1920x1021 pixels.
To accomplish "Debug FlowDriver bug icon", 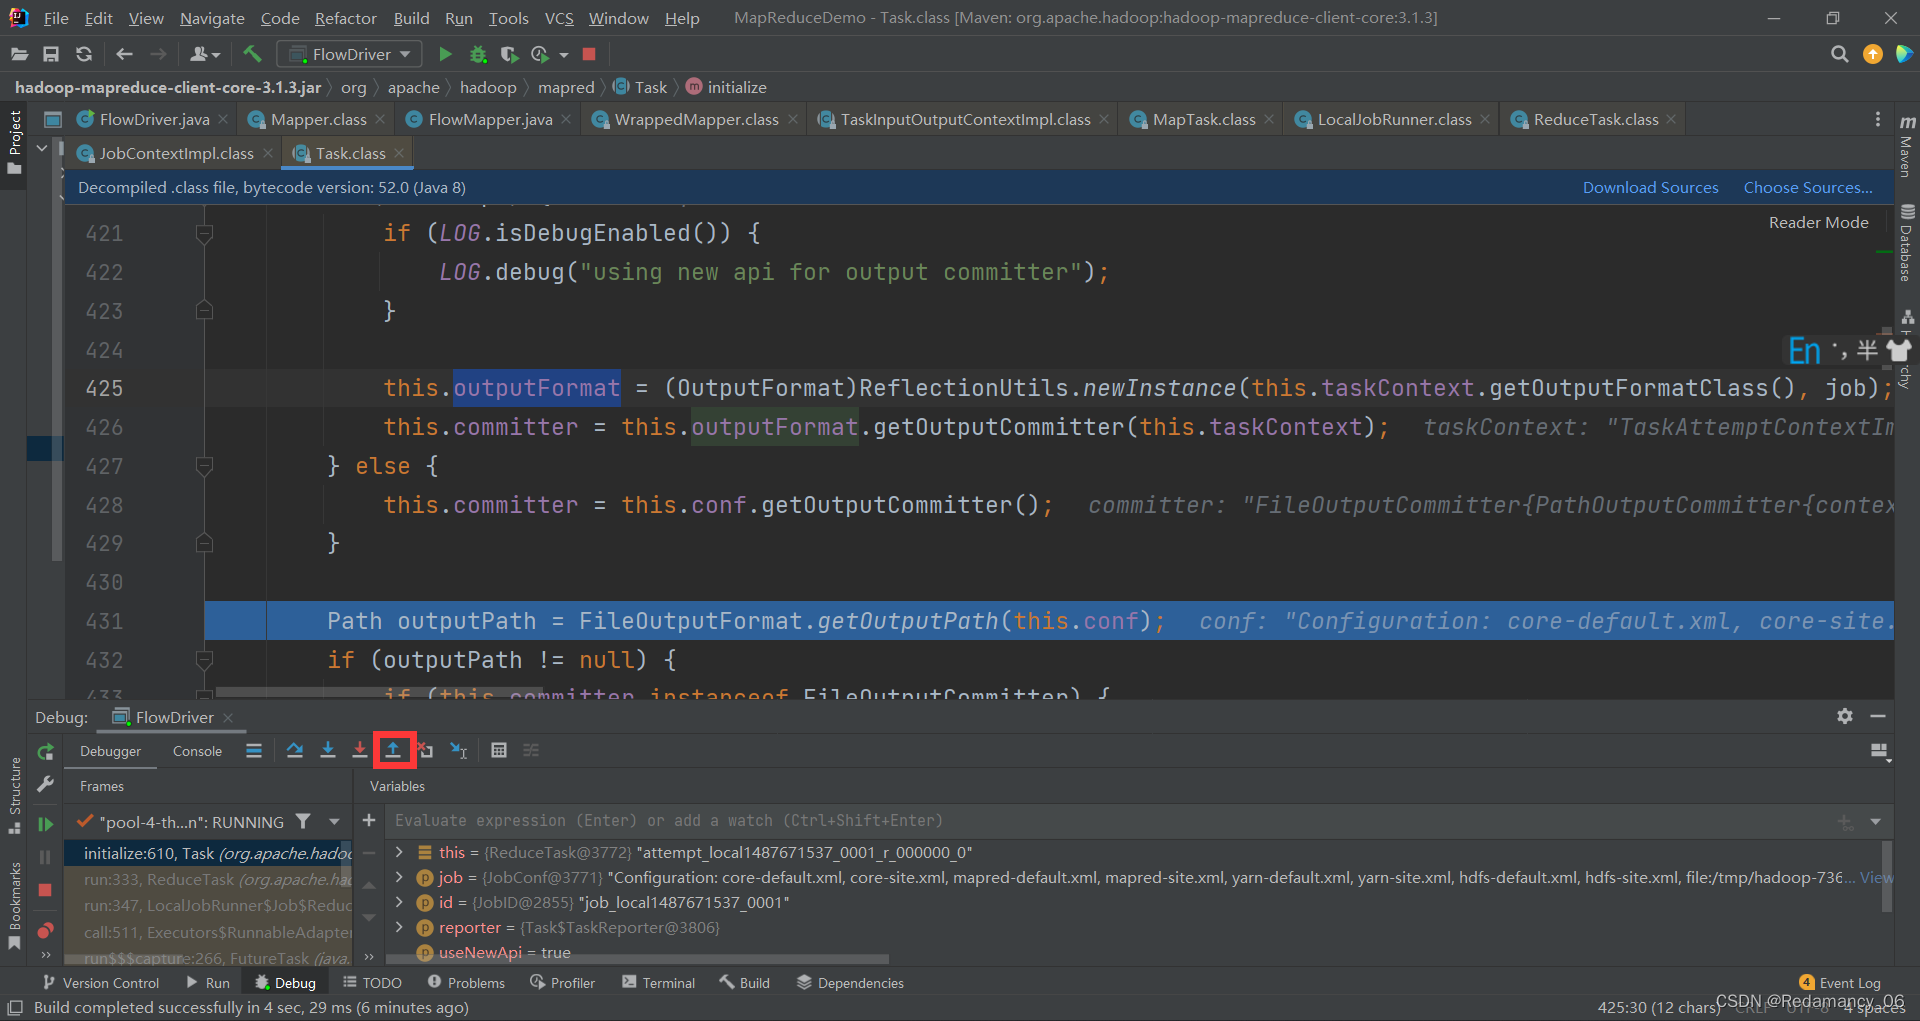I will coord(478,54).
